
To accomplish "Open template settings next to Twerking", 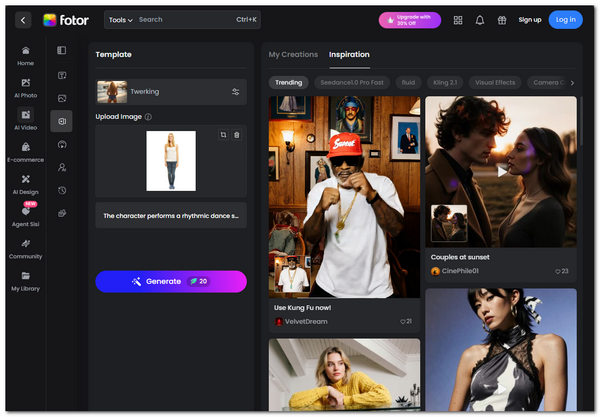I will click(x=236, y=92).
